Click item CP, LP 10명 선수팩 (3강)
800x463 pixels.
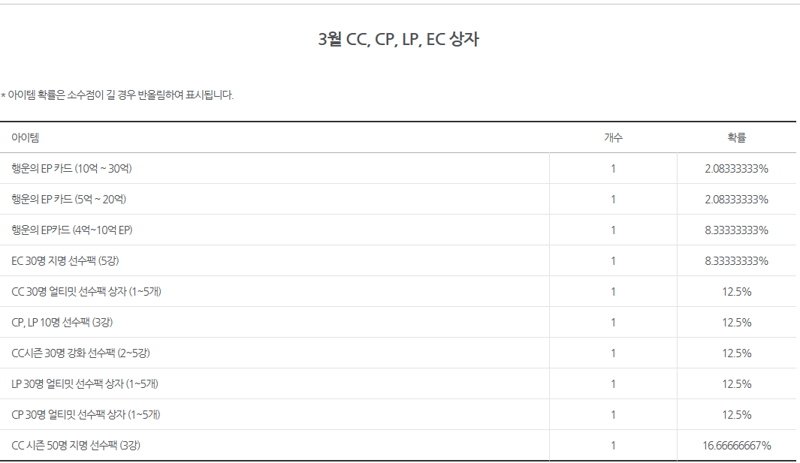tap(62, 322)
